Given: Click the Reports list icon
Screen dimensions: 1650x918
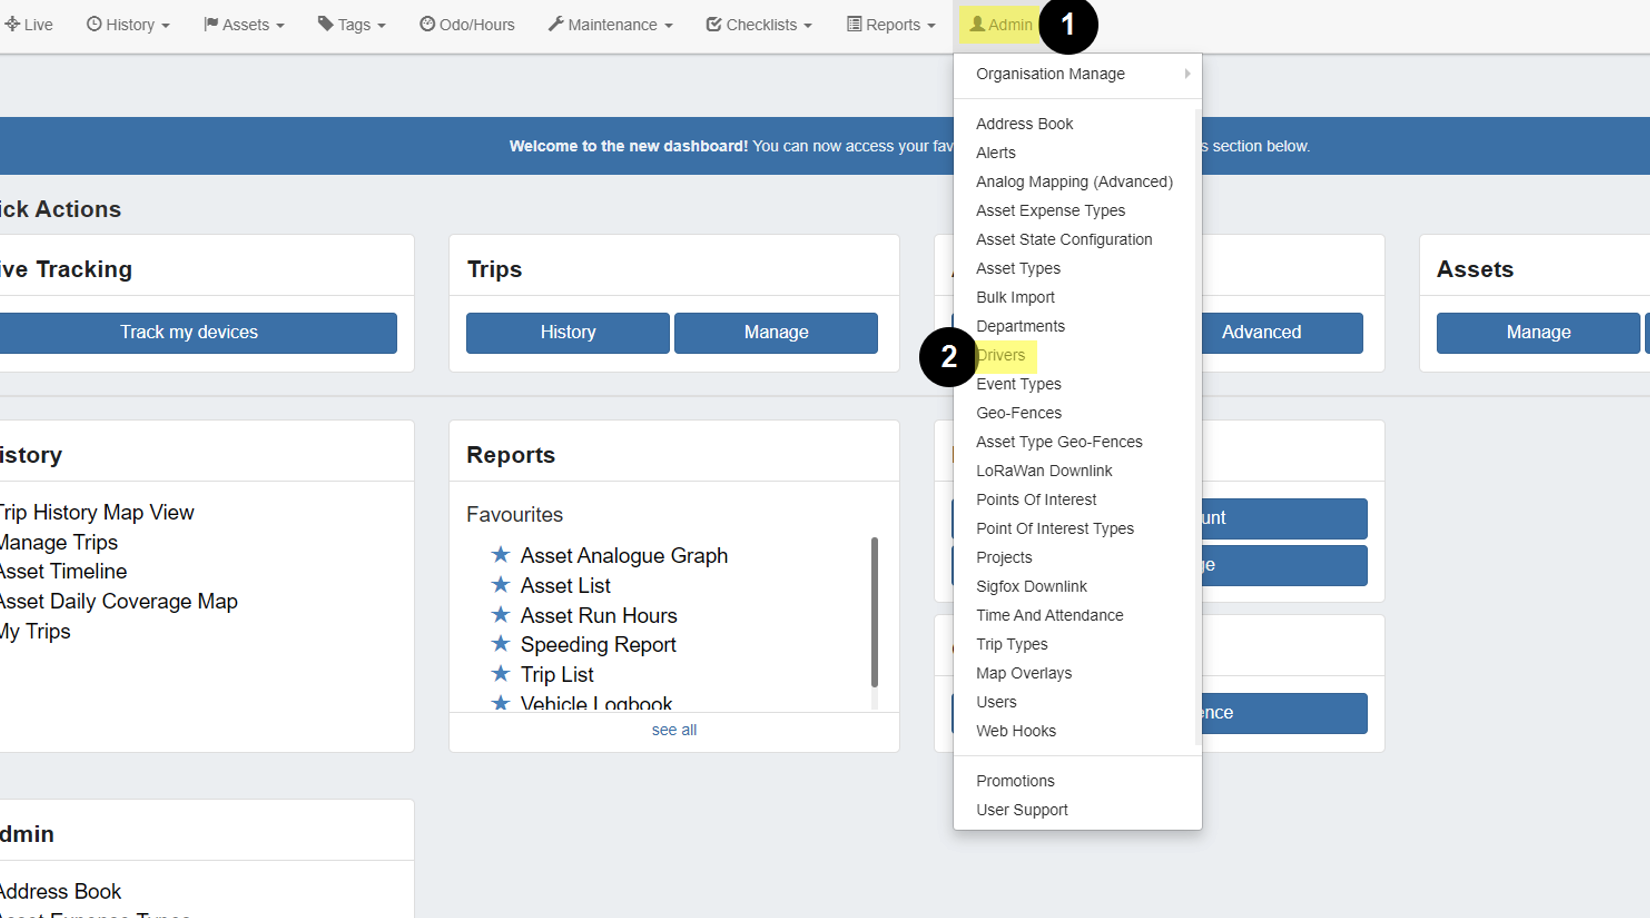Looking at the screenshot, I should point(854,24).
